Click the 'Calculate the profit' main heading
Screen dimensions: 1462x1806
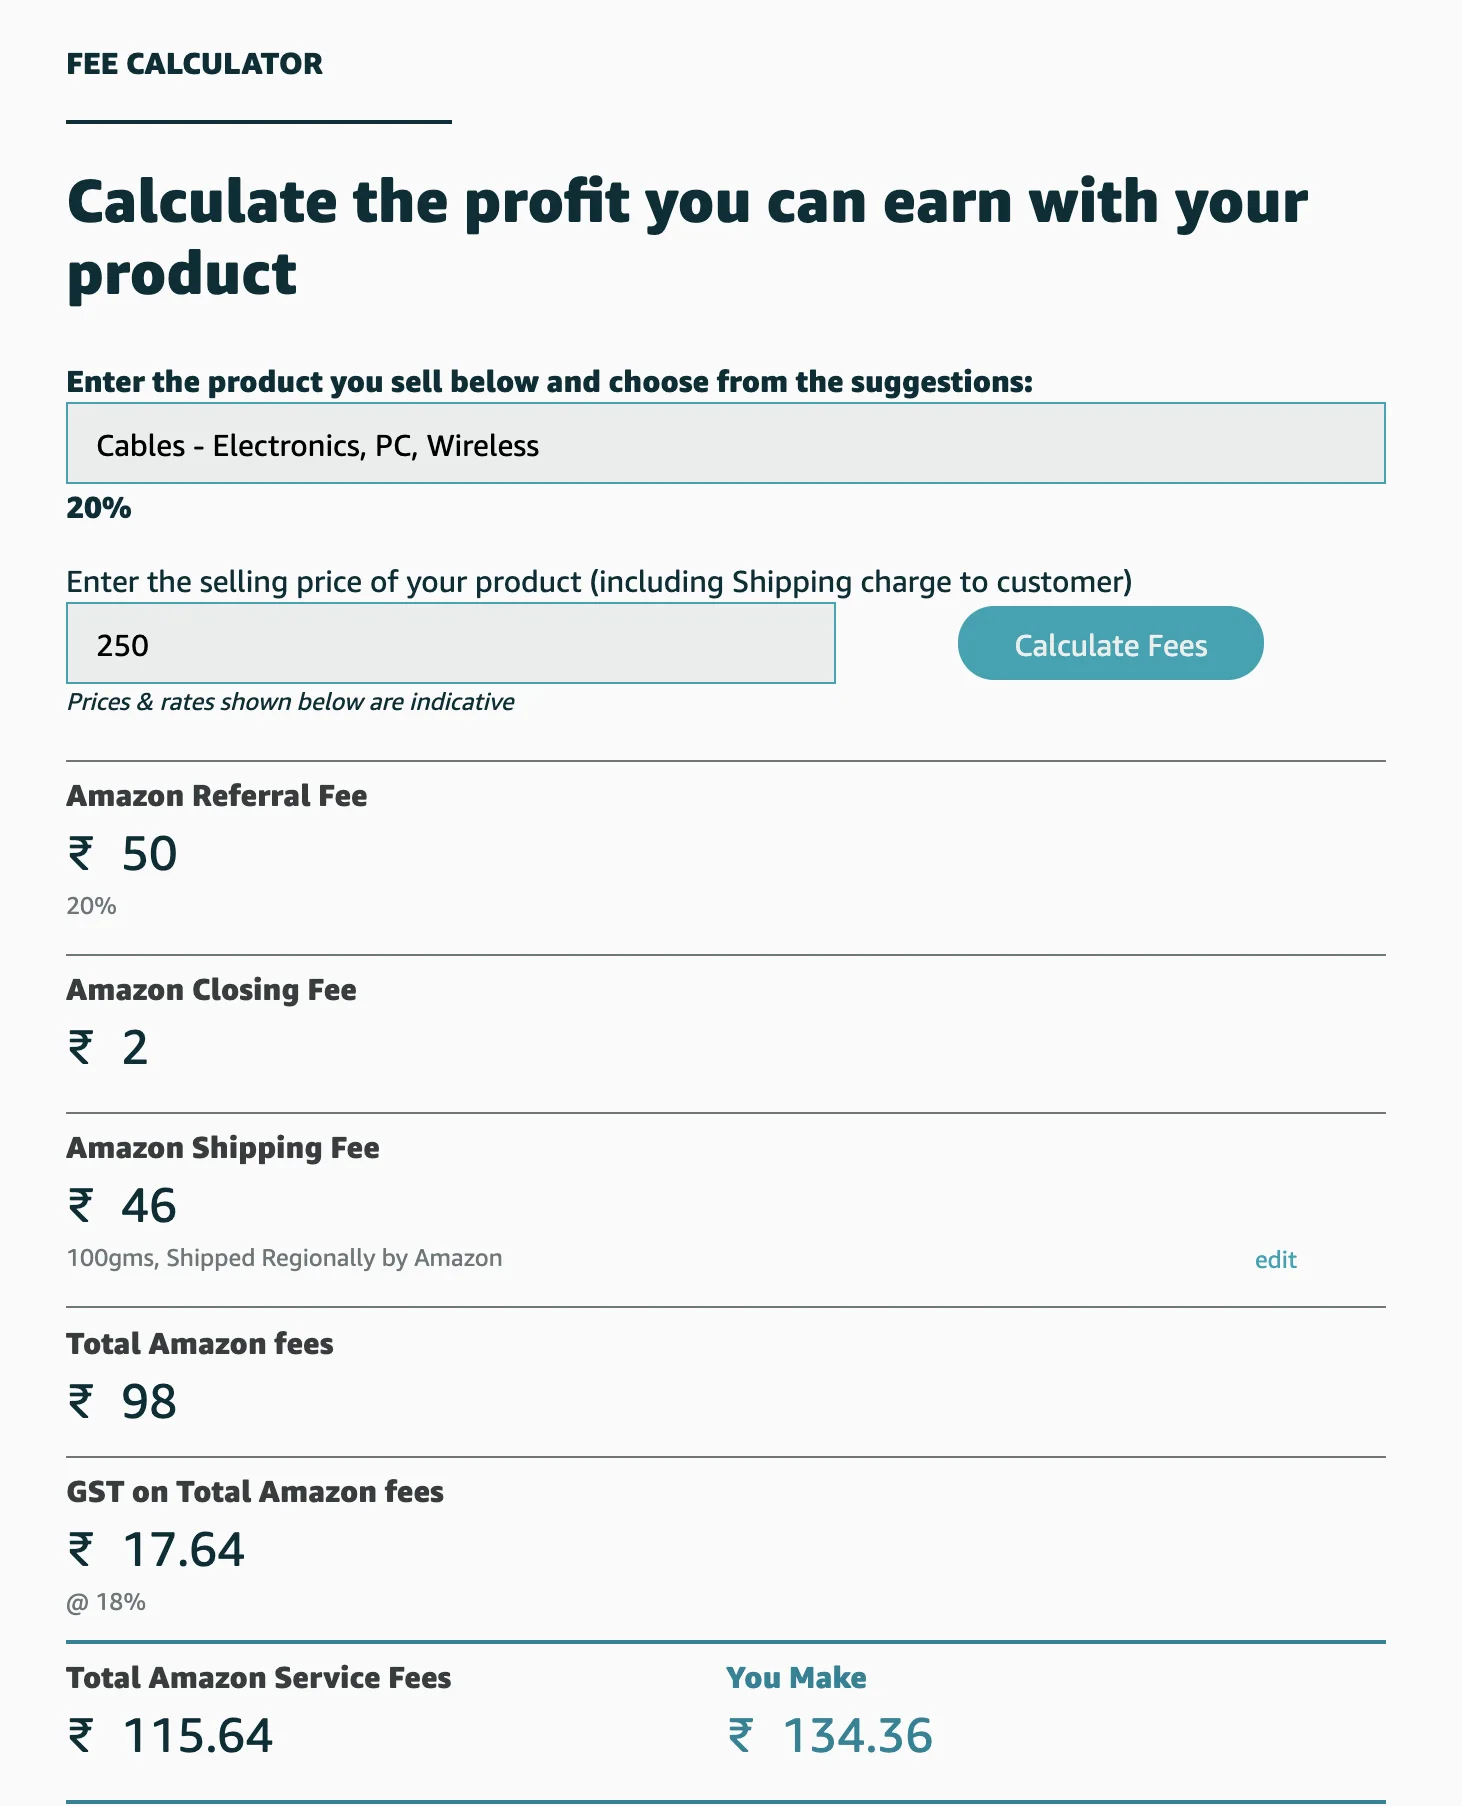click(686, 237)
